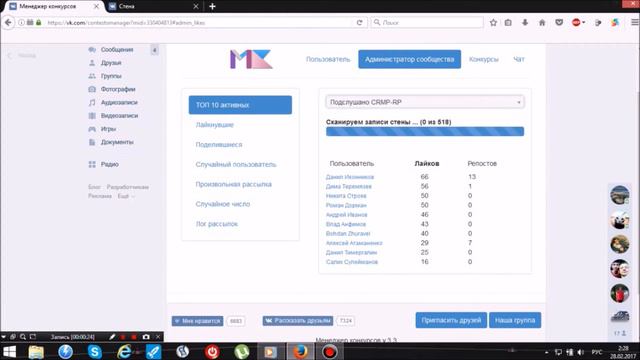Image resolution: width=640 pixels, height=360 pixels.
Task: Open uTorrent from the taskbar
Action: coord(242,351)
